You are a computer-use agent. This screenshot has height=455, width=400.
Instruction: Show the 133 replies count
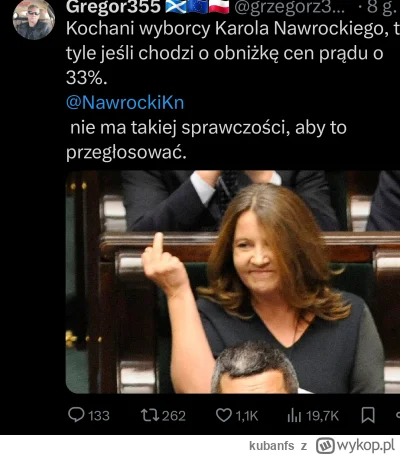pos(99,416)
